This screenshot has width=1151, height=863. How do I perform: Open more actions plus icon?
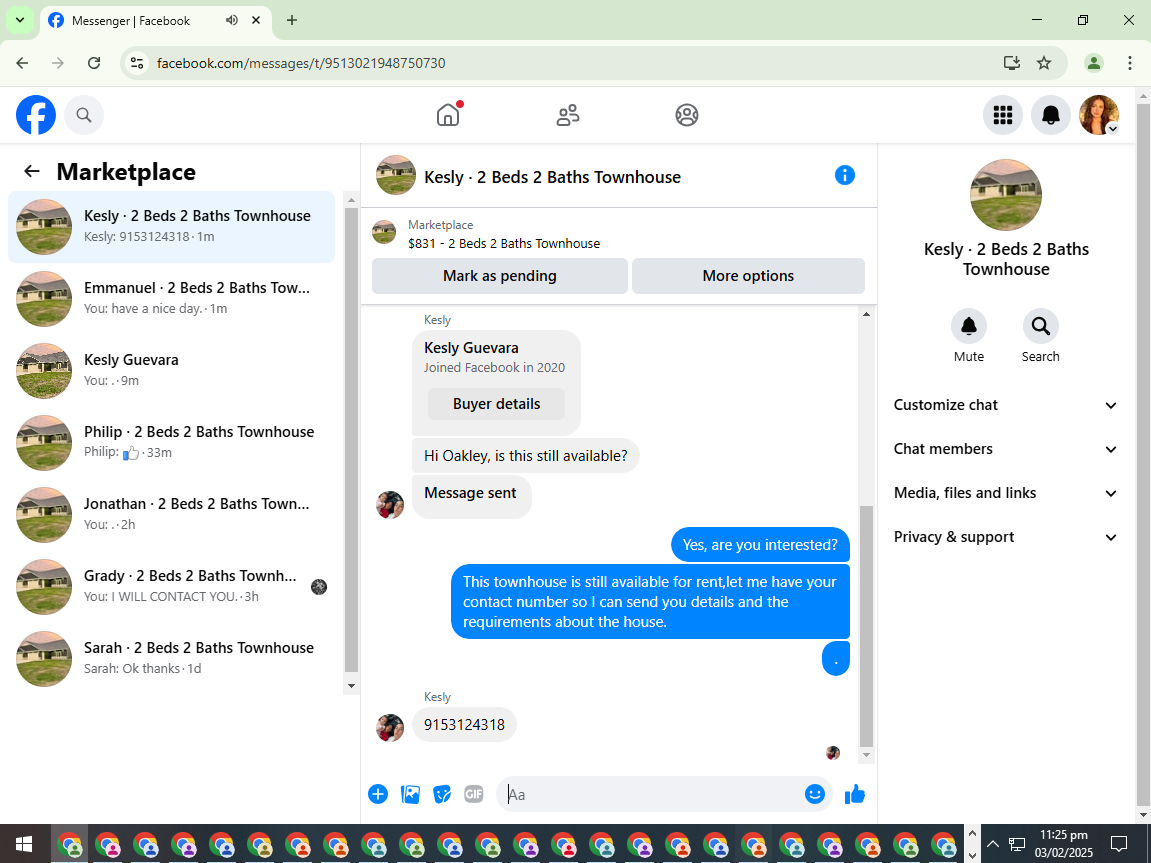point(378,794)
